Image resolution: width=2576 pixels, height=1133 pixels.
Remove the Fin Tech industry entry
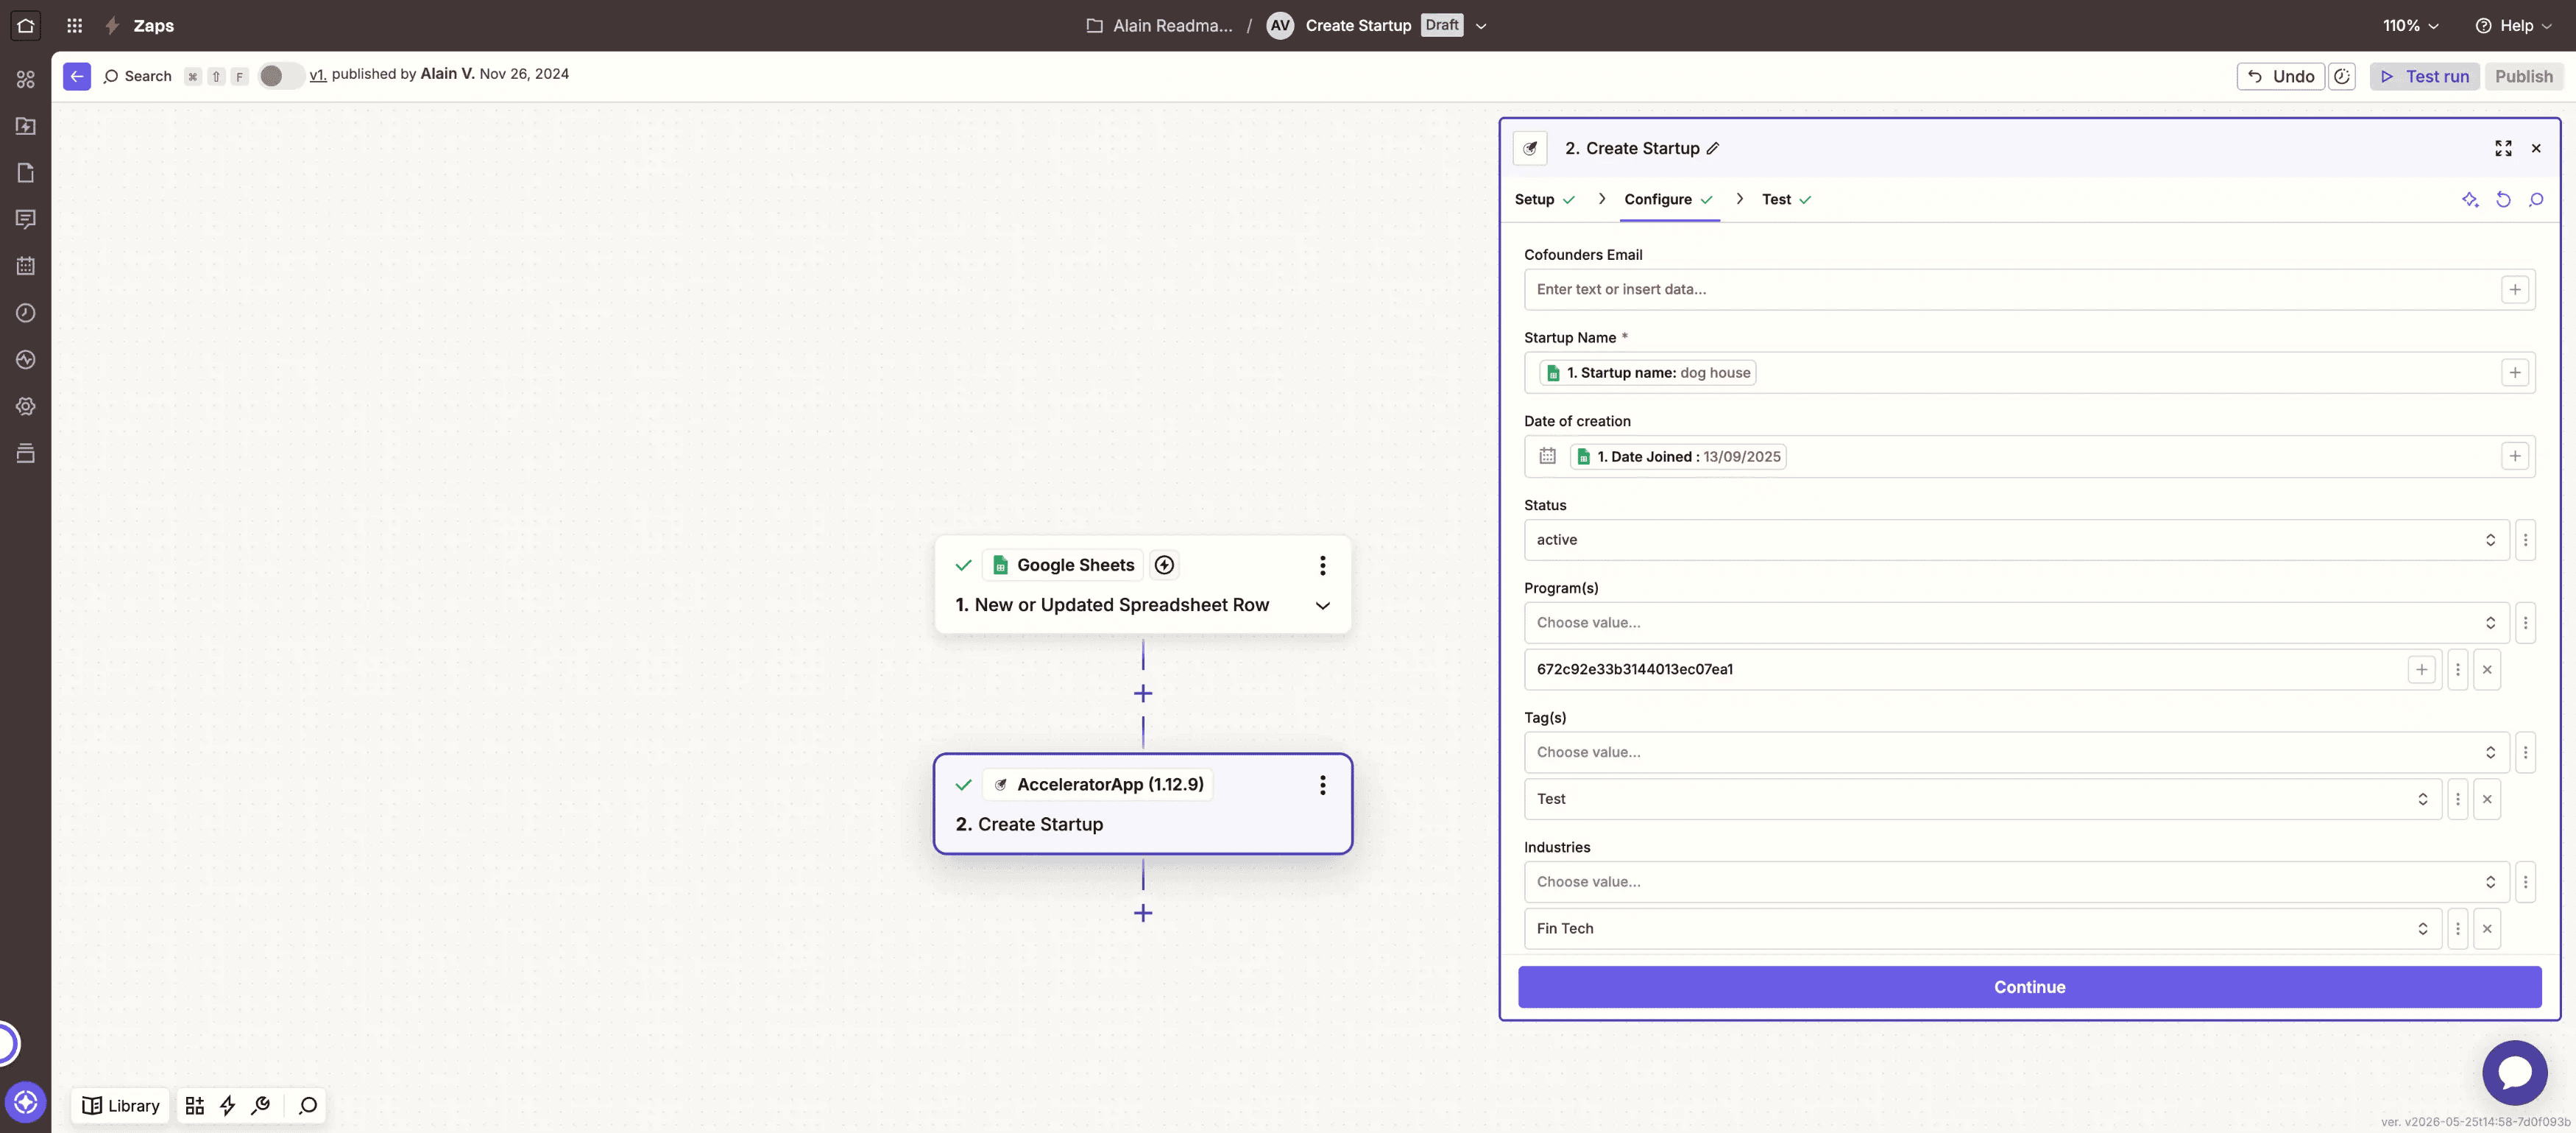pyautogui.click(x=2486, y=928)
